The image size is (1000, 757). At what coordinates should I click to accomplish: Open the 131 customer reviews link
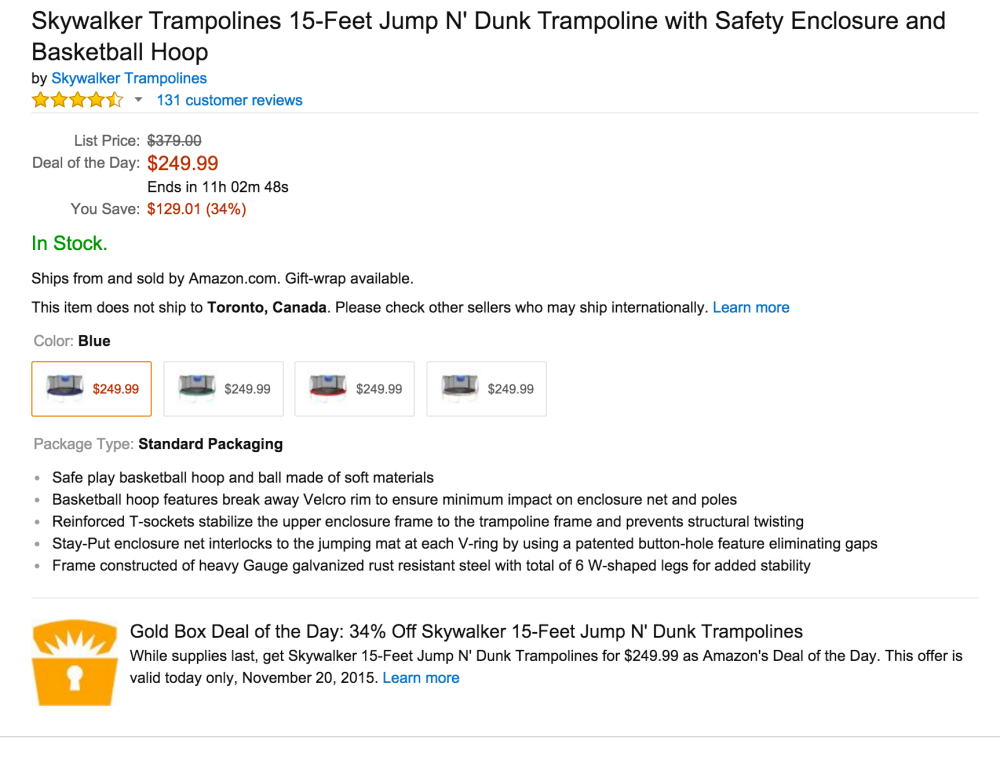click(229, 100)
